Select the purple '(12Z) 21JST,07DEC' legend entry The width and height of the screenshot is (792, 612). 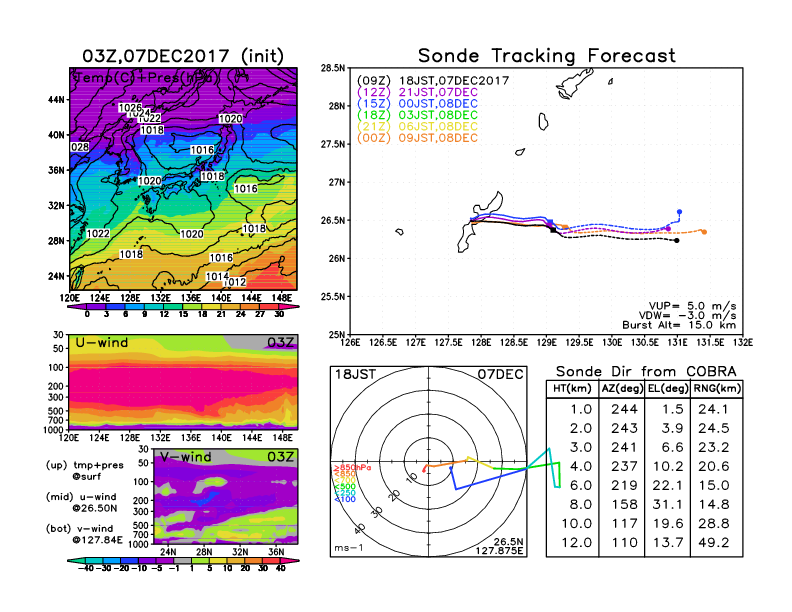[x=417, y=92]
